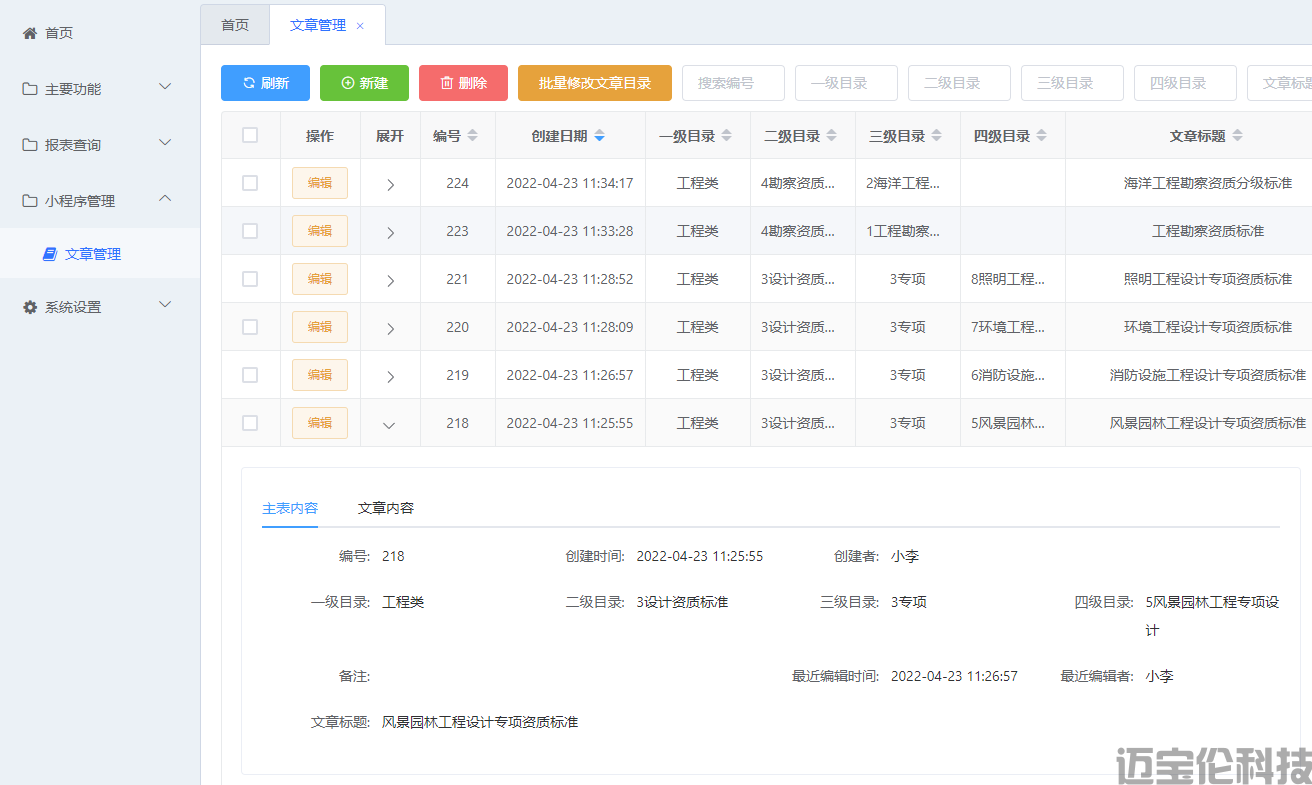Click the home icon beside 首页

(x=30, y=33)
